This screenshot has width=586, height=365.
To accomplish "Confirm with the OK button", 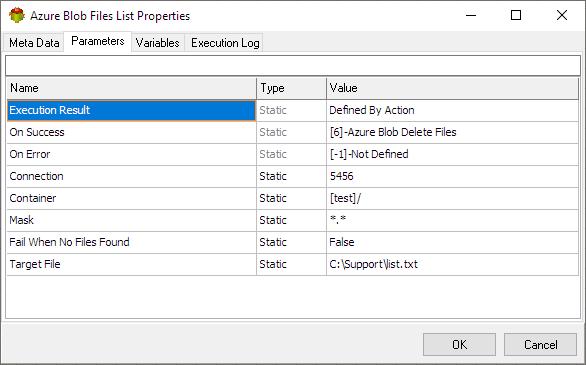I will point(459,344).
